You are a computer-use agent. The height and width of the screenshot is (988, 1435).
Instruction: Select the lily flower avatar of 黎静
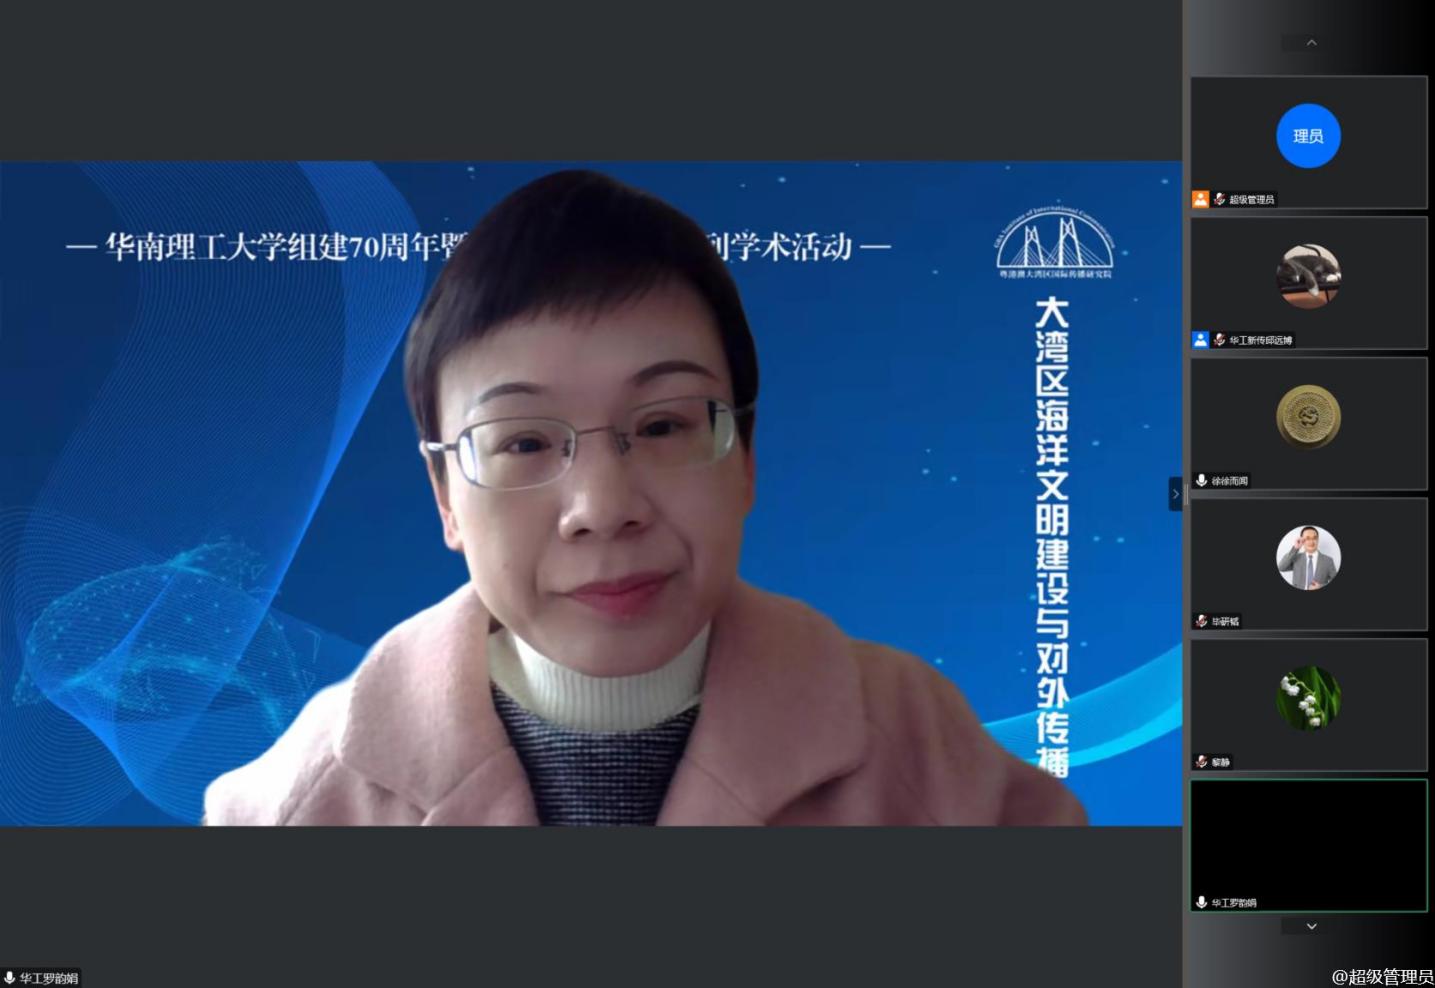(1308, 698)
